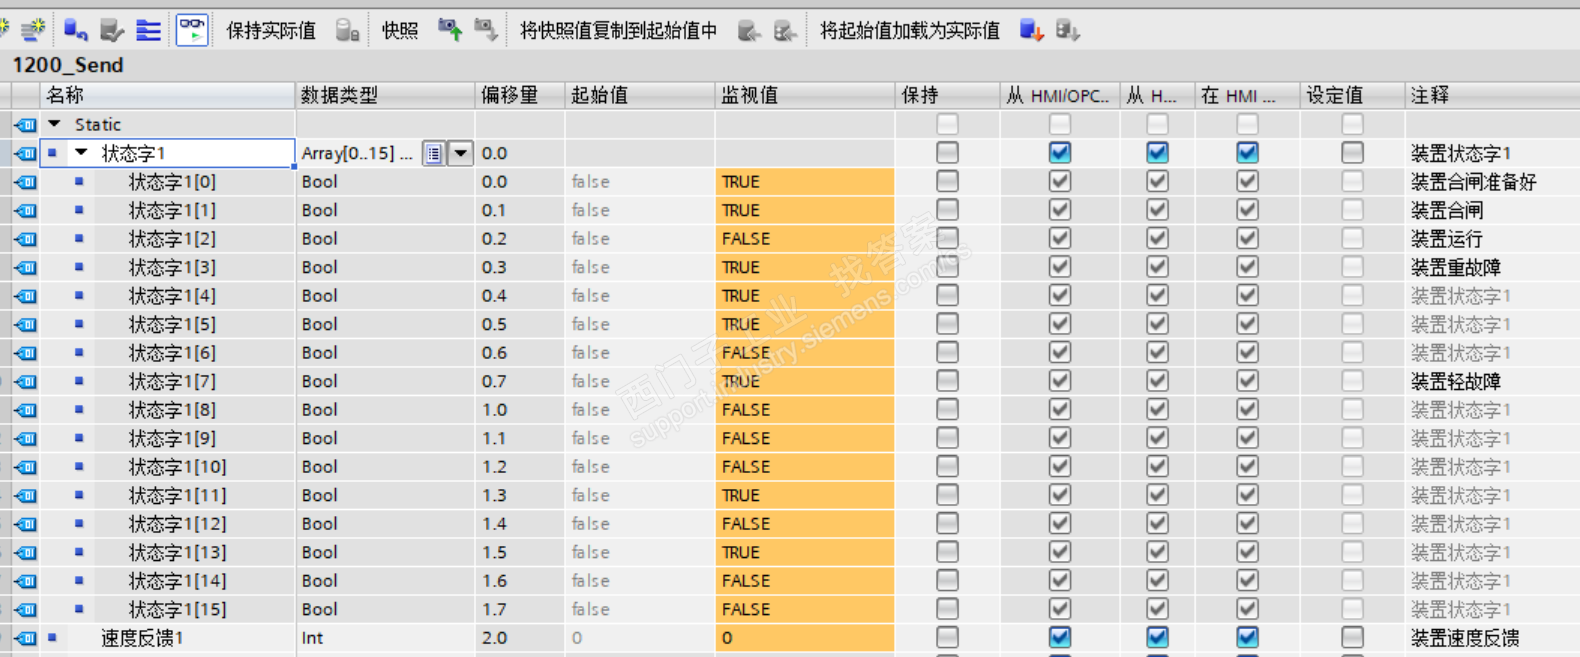
Task: Click the reset start values icon with blue cylinder
Action: [x=76, y=30]
